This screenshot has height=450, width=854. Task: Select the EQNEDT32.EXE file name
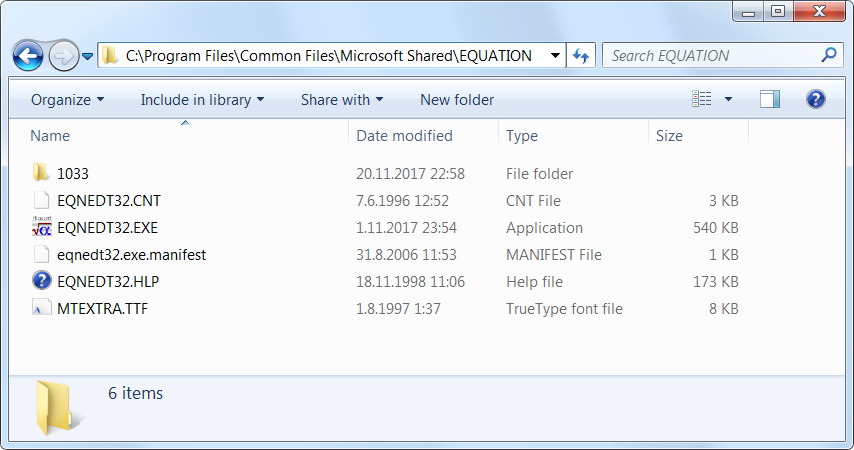point(107,228)
